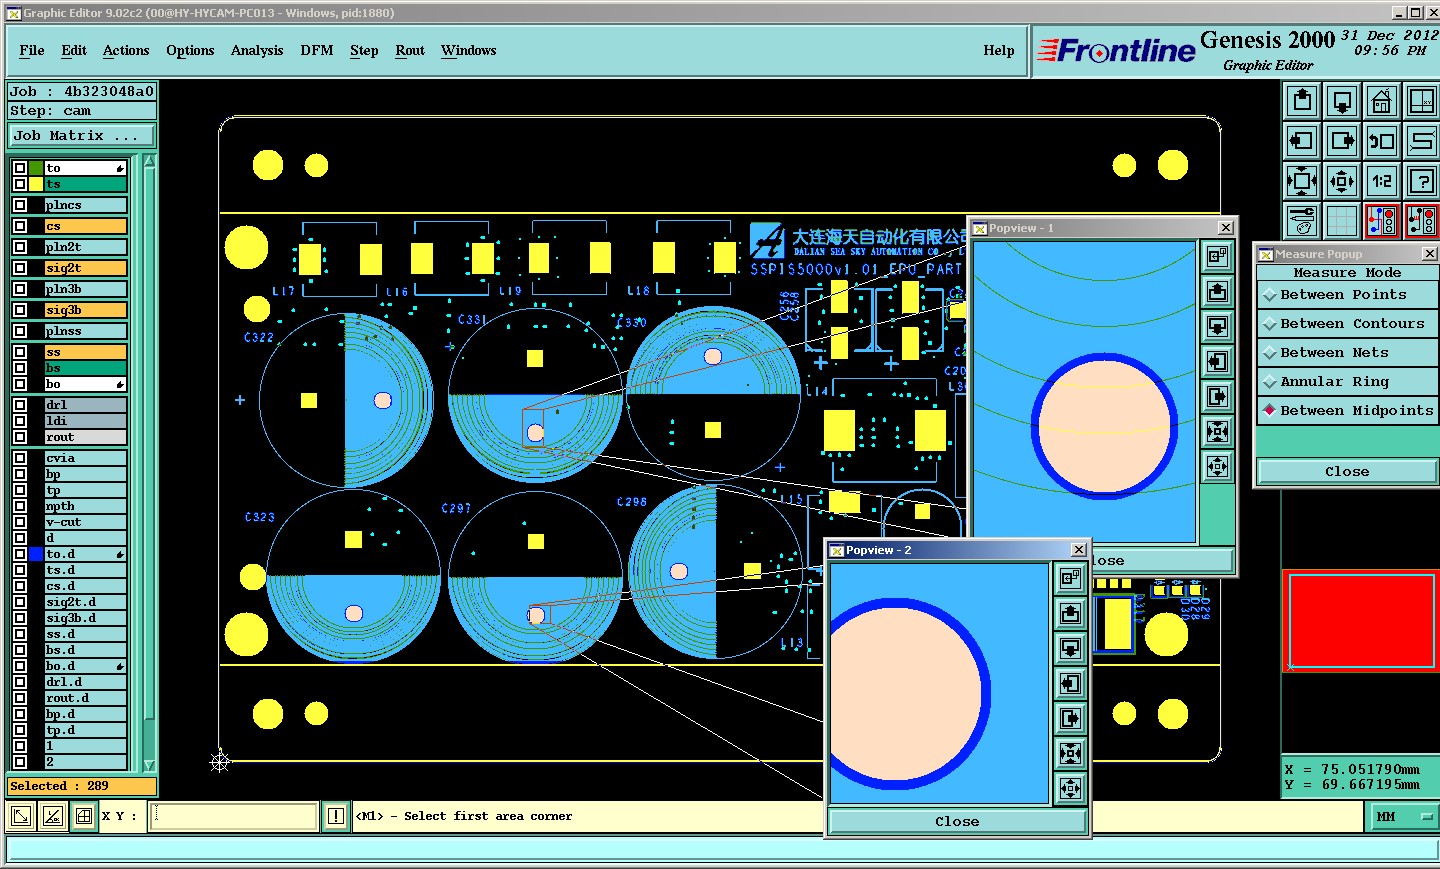Click the diagonal arrow coordinate mode icon

20,816
